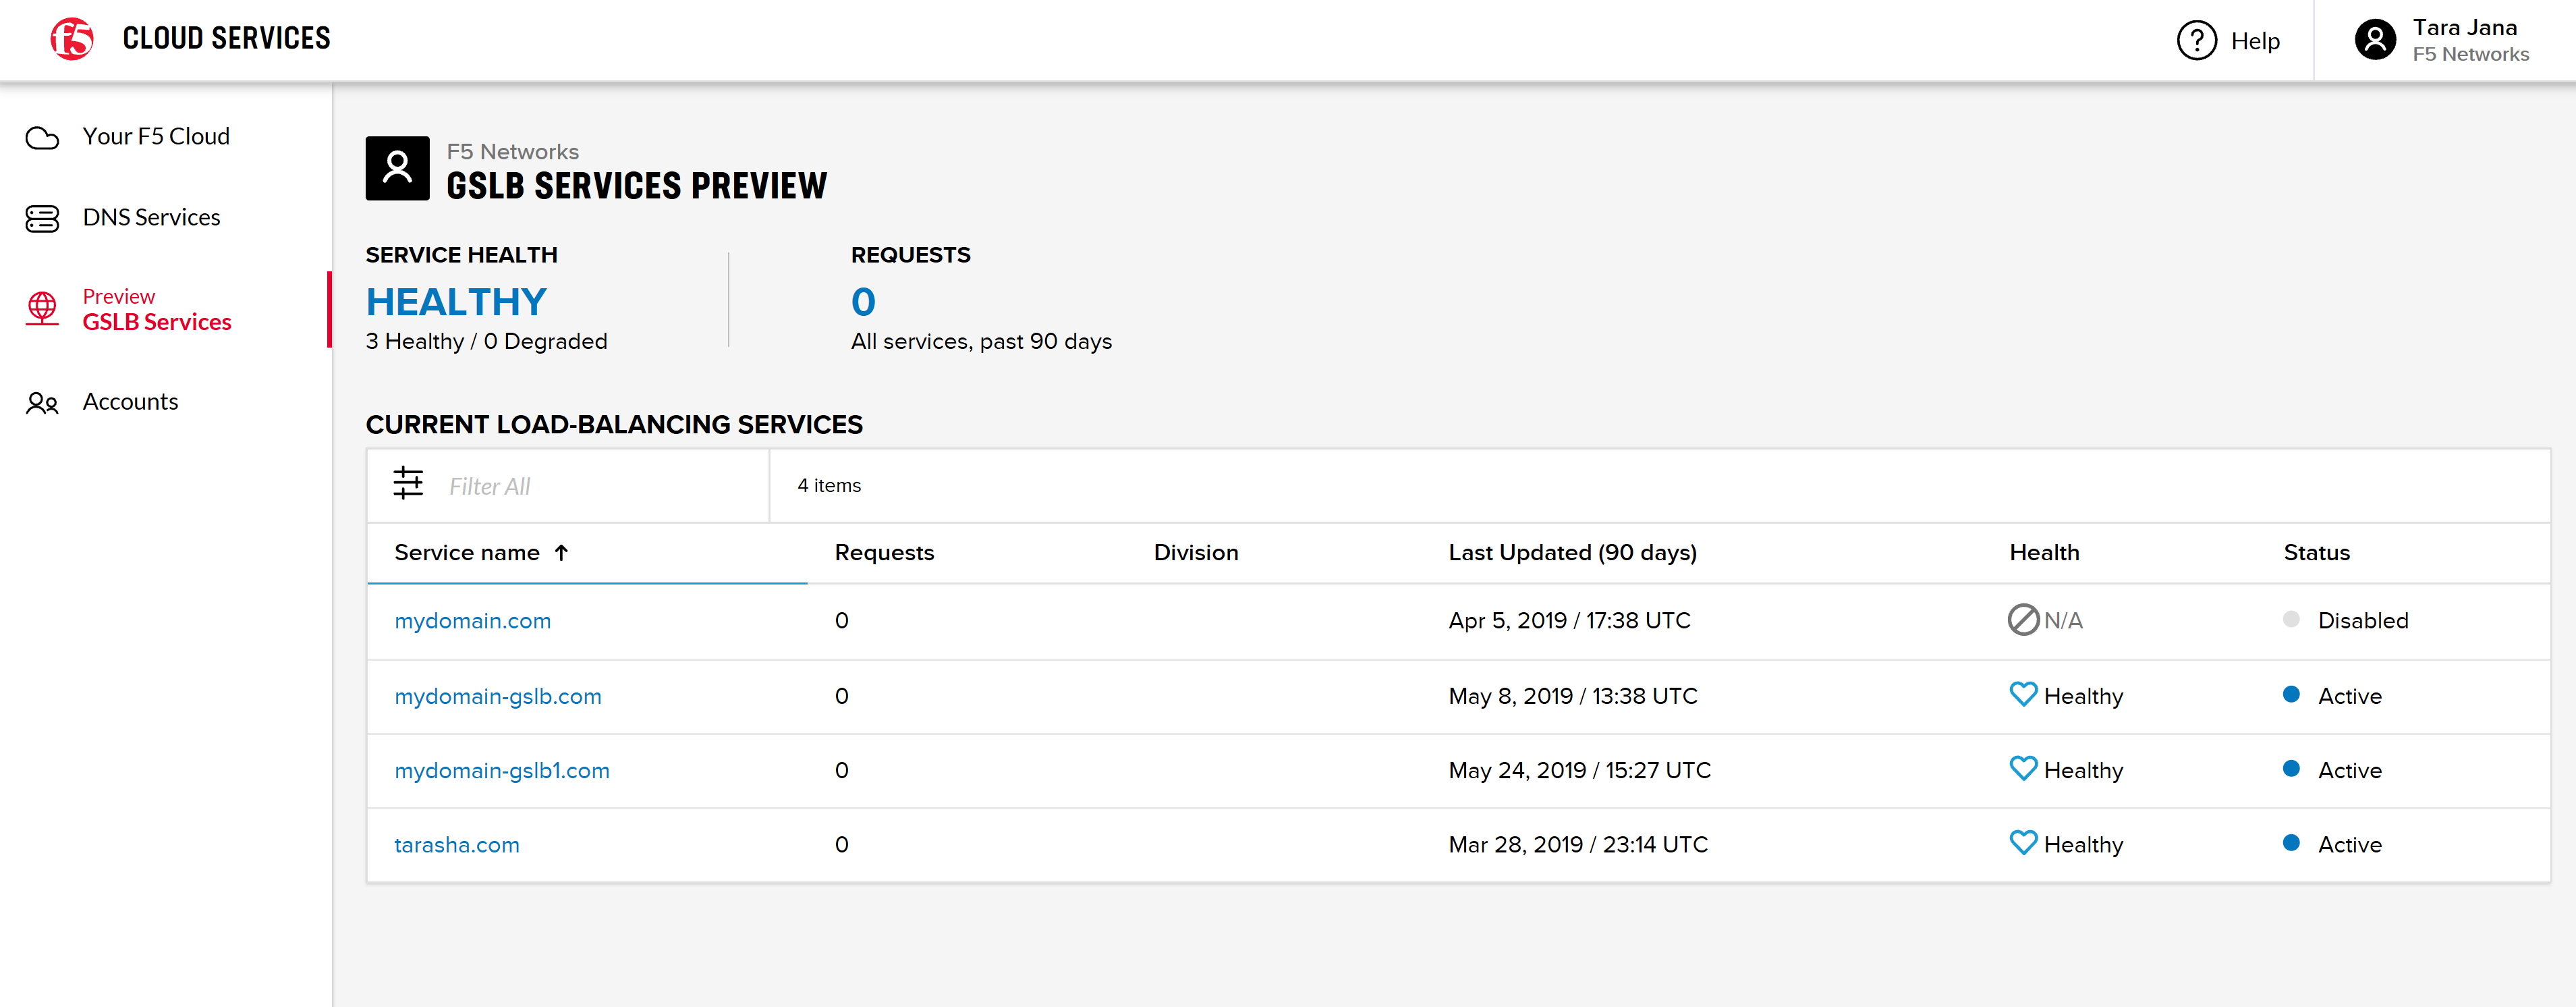Click the requests count 0 in summary

(x=863, y=302)
